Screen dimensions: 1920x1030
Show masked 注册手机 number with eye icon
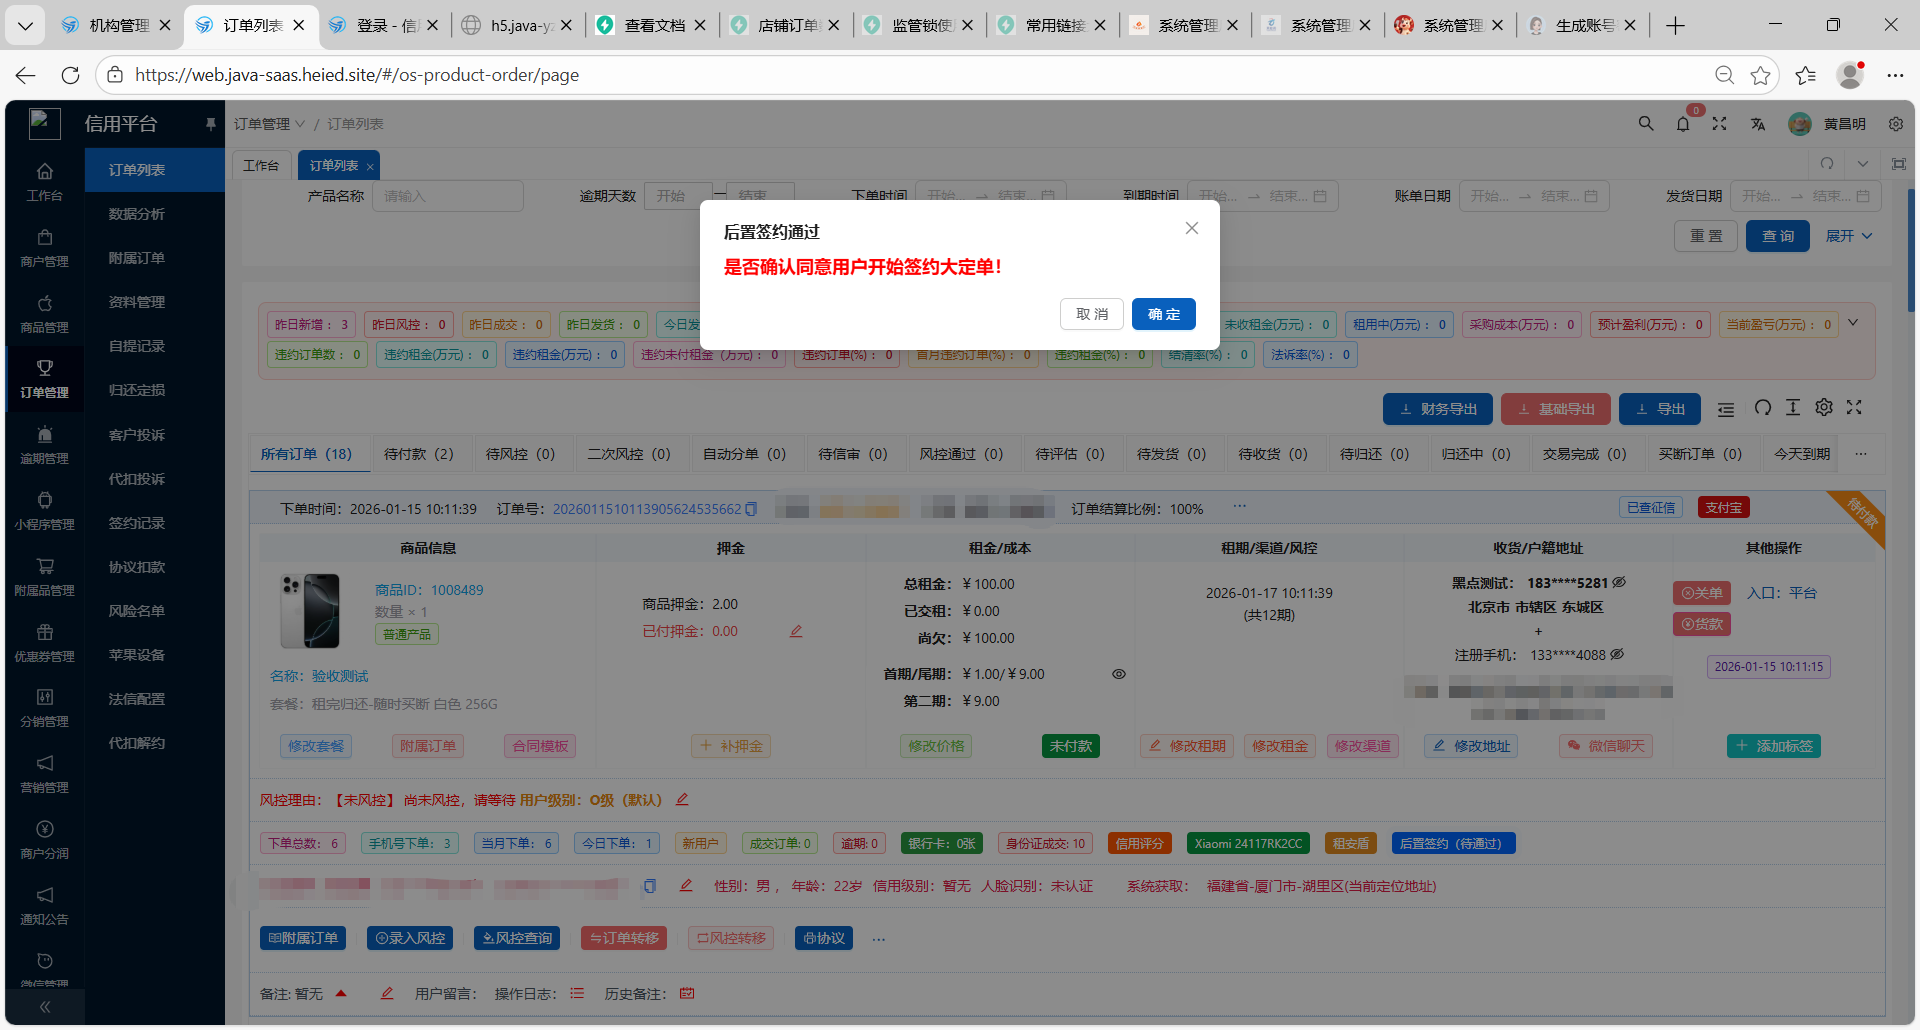(1617, 655)
